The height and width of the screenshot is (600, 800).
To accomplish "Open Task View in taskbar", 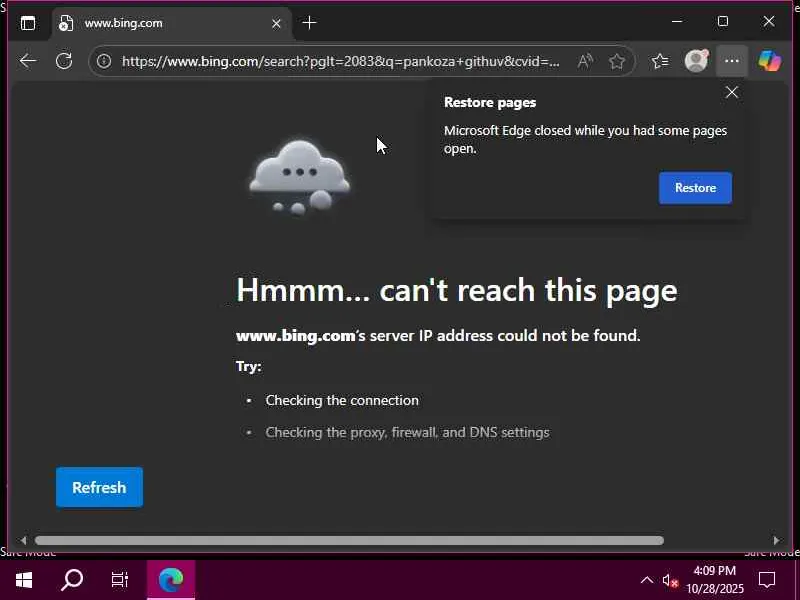I will [120, 580].
